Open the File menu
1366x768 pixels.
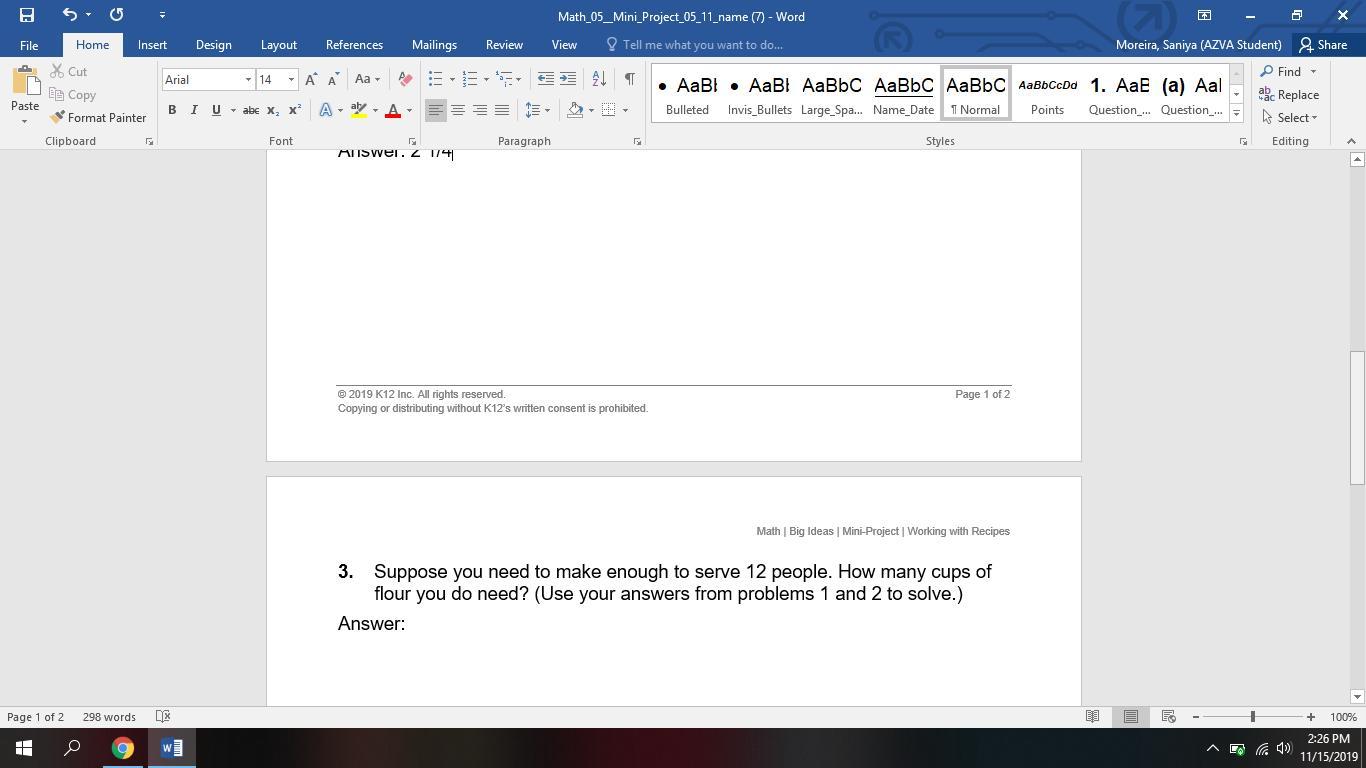point(29,45)
